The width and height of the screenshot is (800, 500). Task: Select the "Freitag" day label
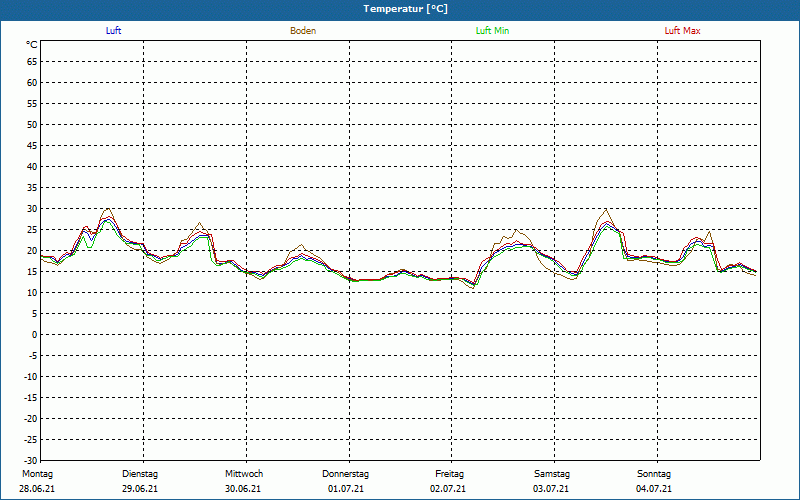click(x=449, y=474)
